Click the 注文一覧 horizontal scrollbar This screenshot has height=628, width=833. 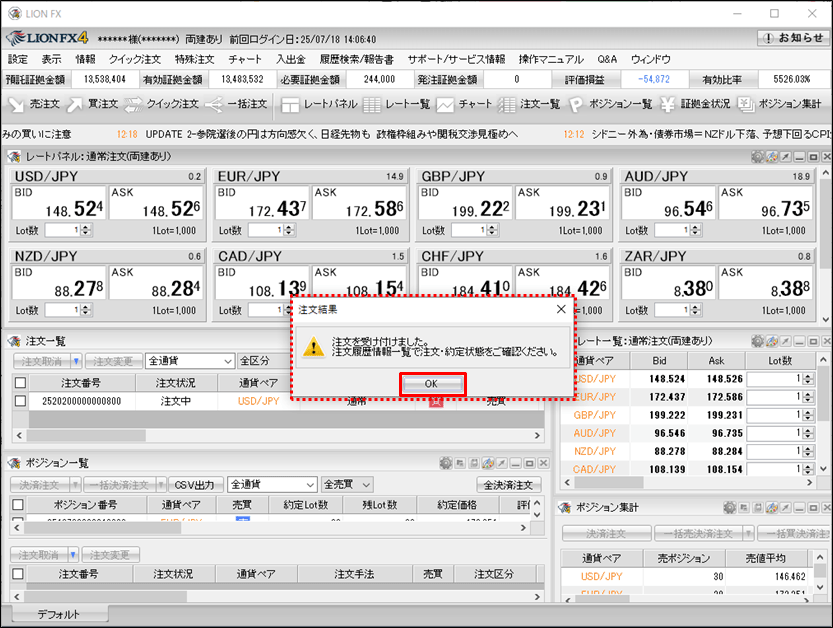280,420
